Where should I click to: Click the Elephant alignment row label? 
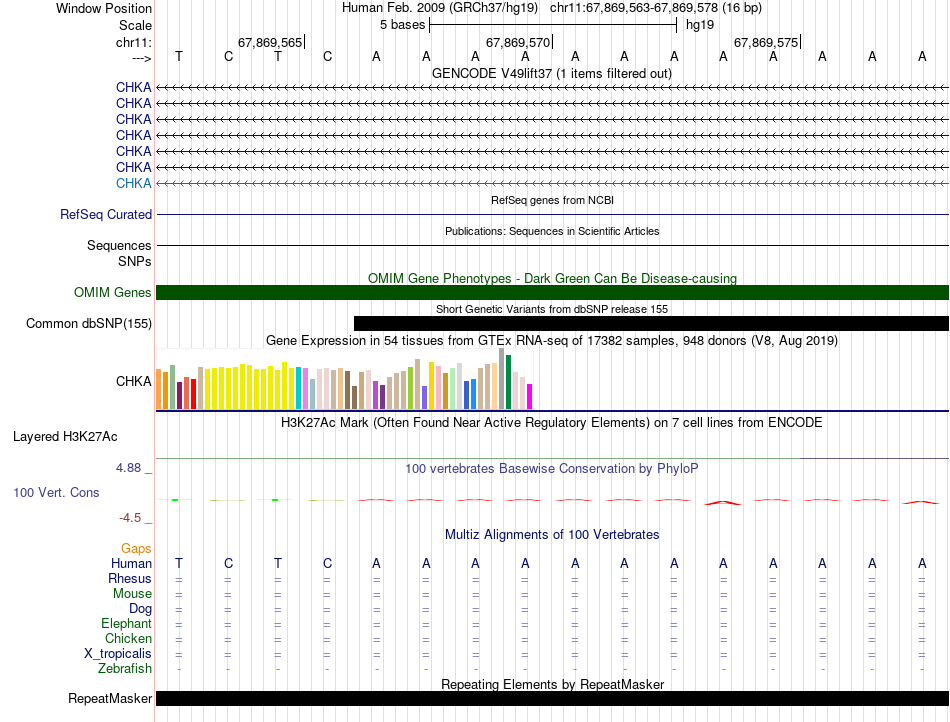click(127, 624)
